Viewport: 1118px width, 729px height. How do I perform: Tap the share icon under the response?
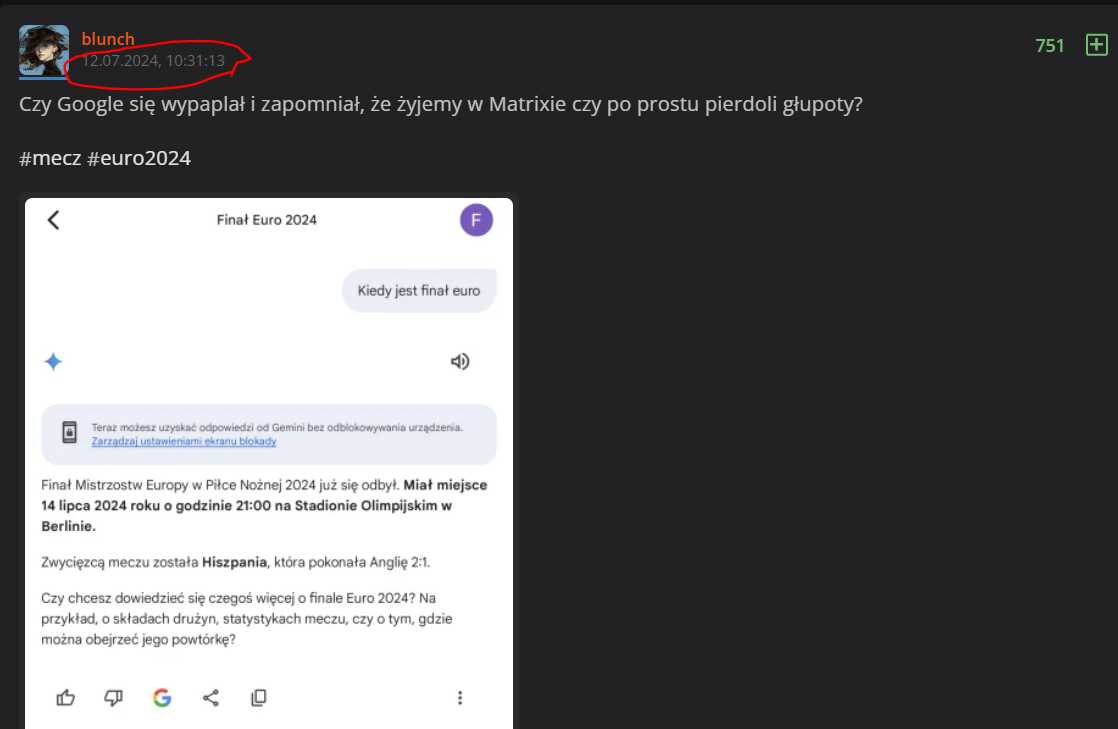(x=210, y=698)
